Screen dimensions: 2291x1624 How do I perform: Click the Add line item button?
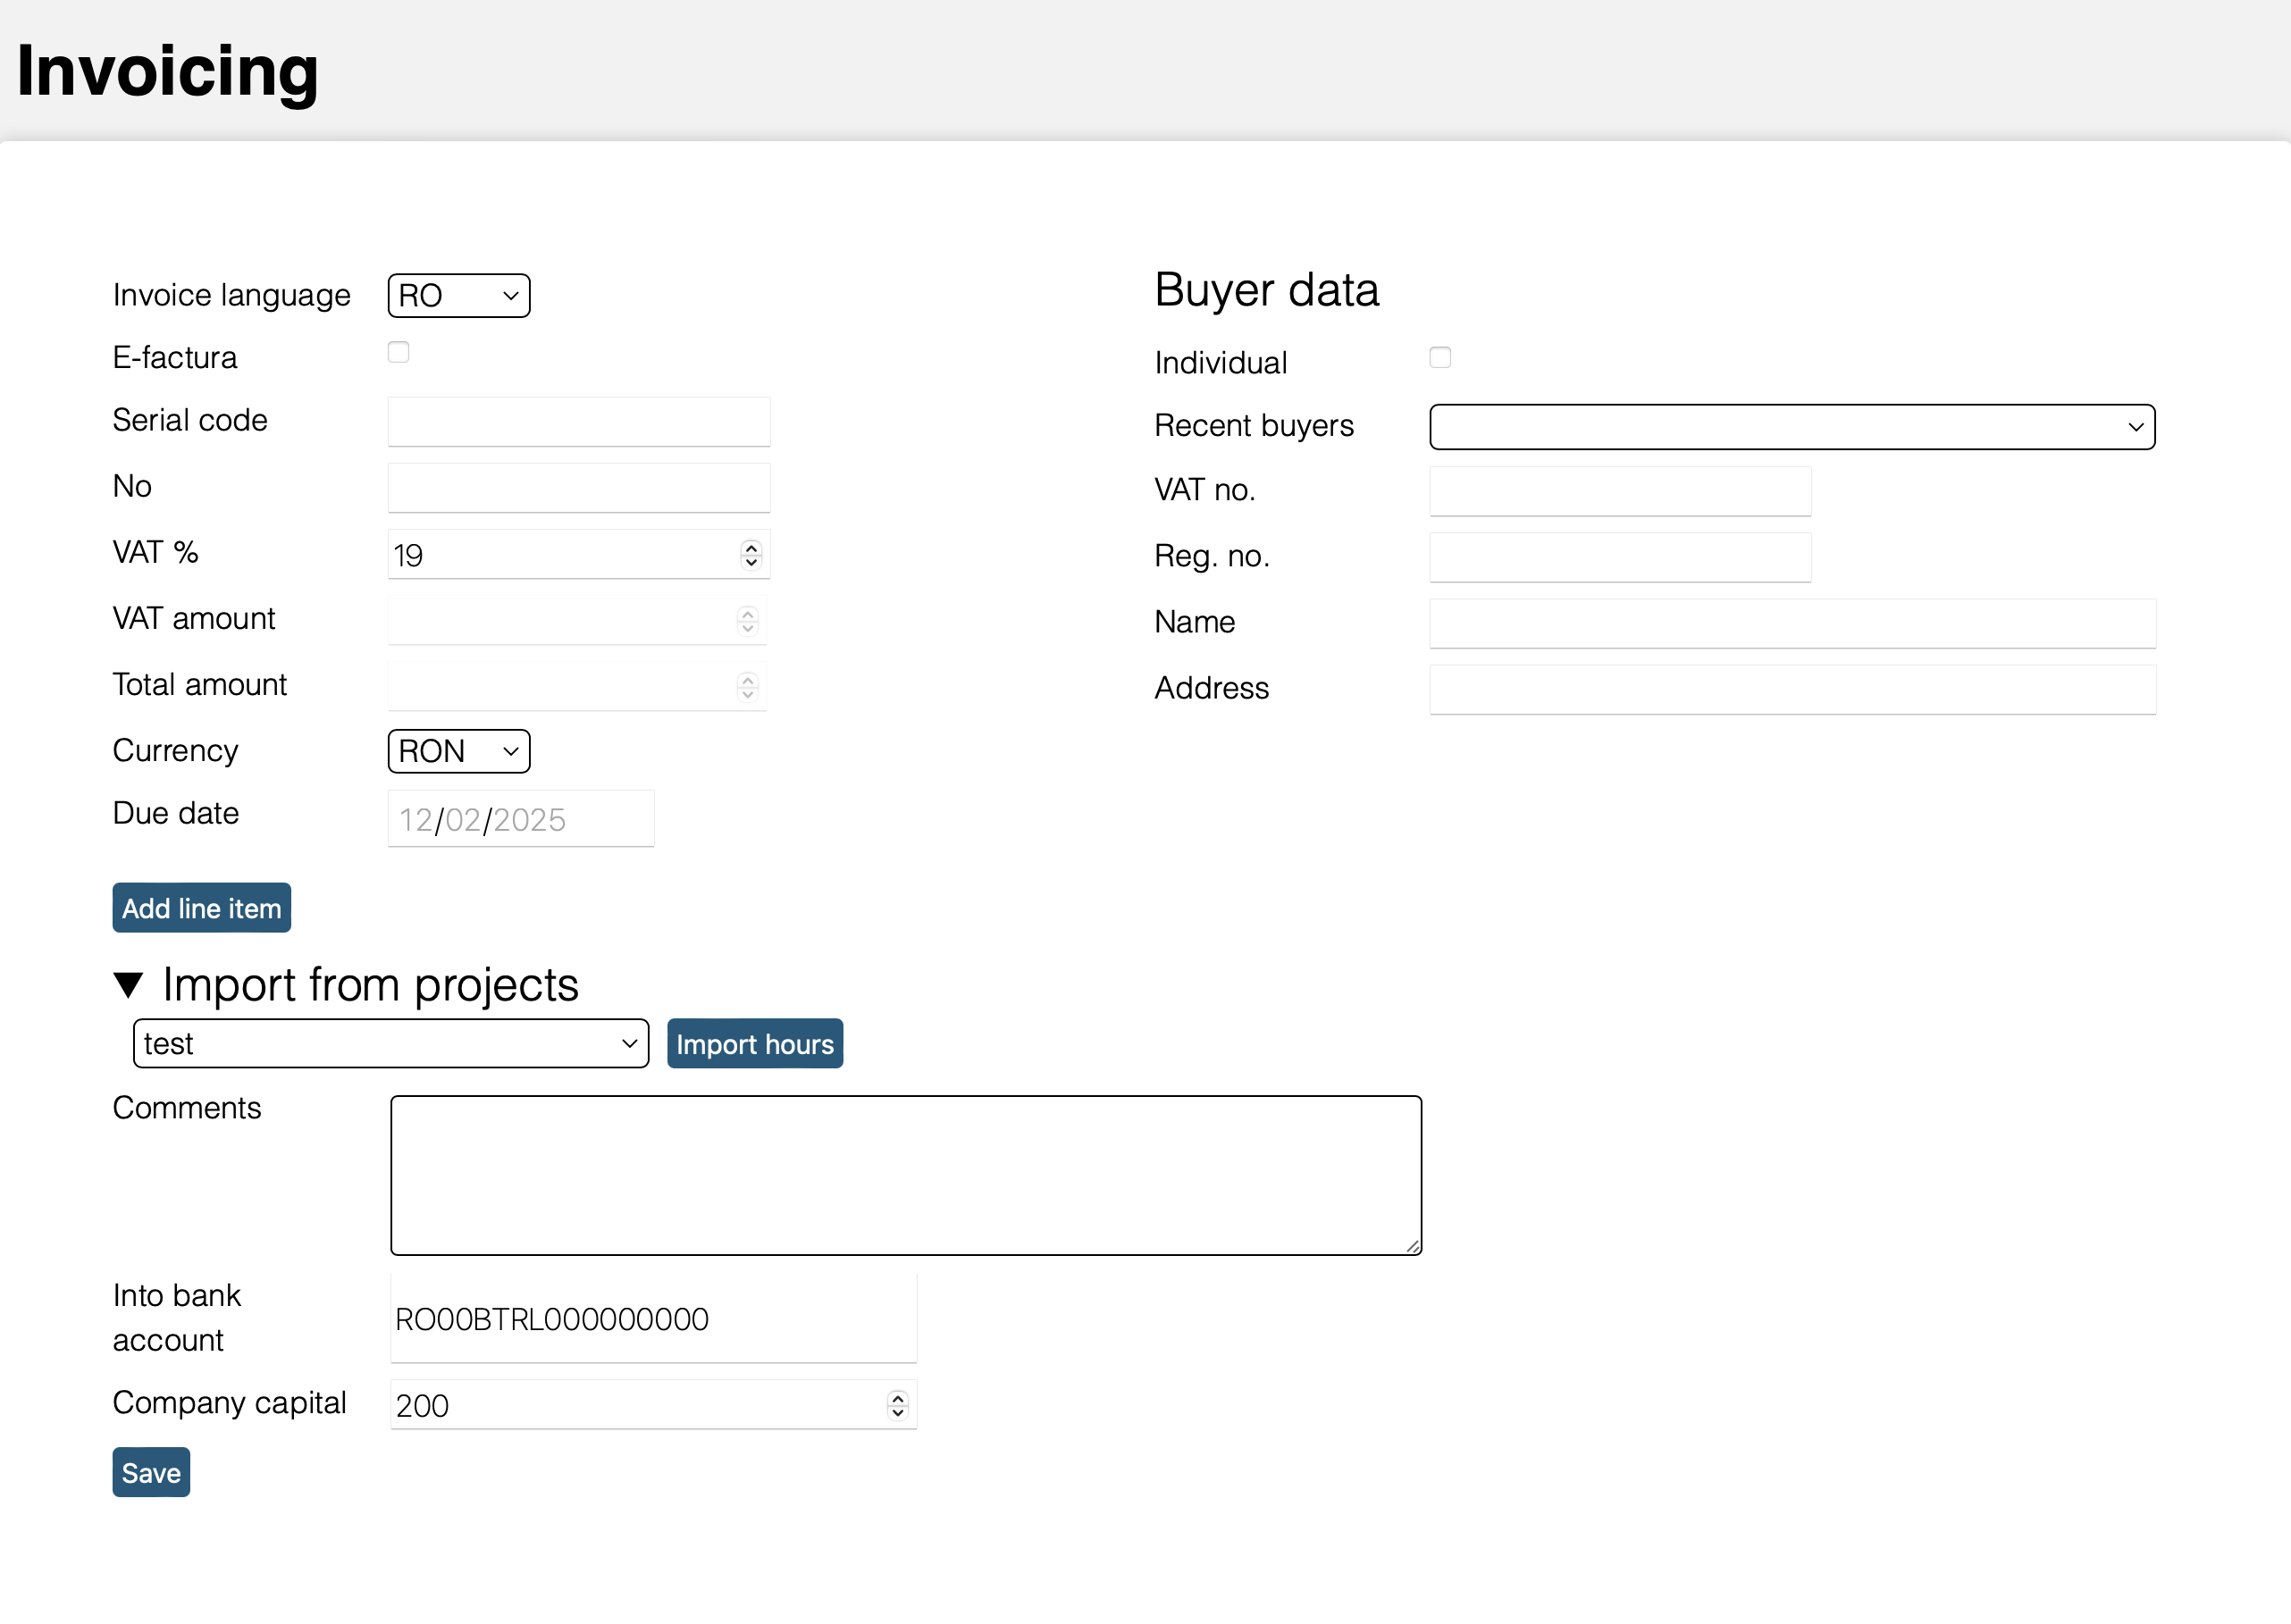pyautogui.click(x=202, y=908)
